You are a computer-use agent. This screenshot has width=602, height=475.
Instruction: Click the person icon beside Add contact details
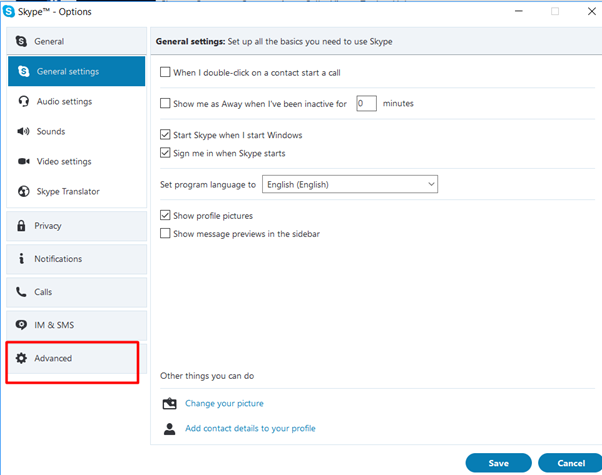169,429
